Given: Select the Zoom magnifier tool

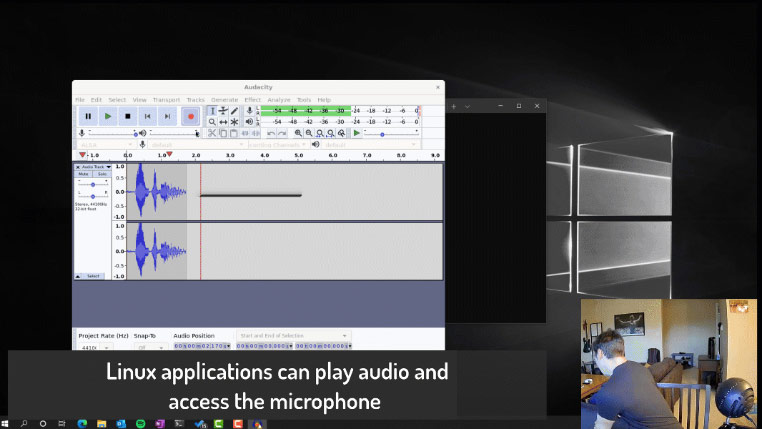Looking at the screenshot, I should point(212,122).
